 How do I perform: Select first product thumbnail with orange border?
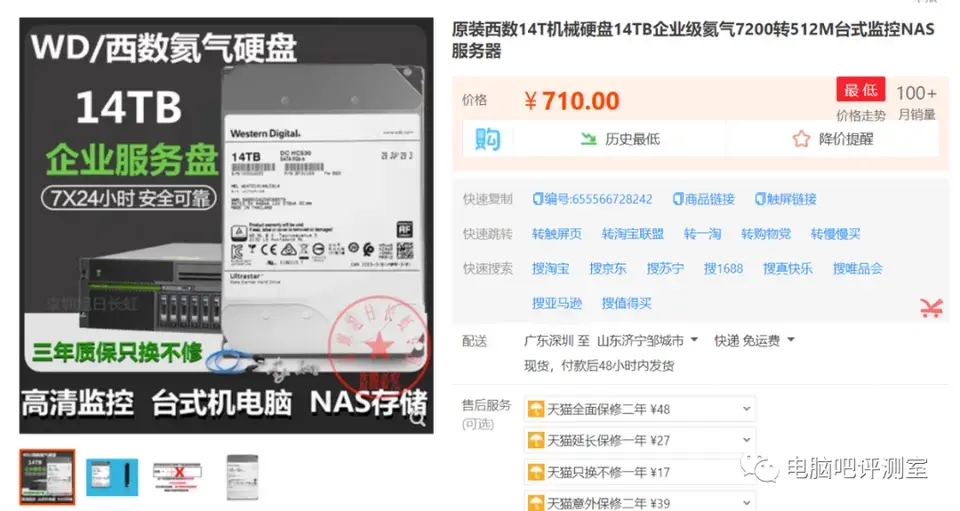click(x=47, y=477)
